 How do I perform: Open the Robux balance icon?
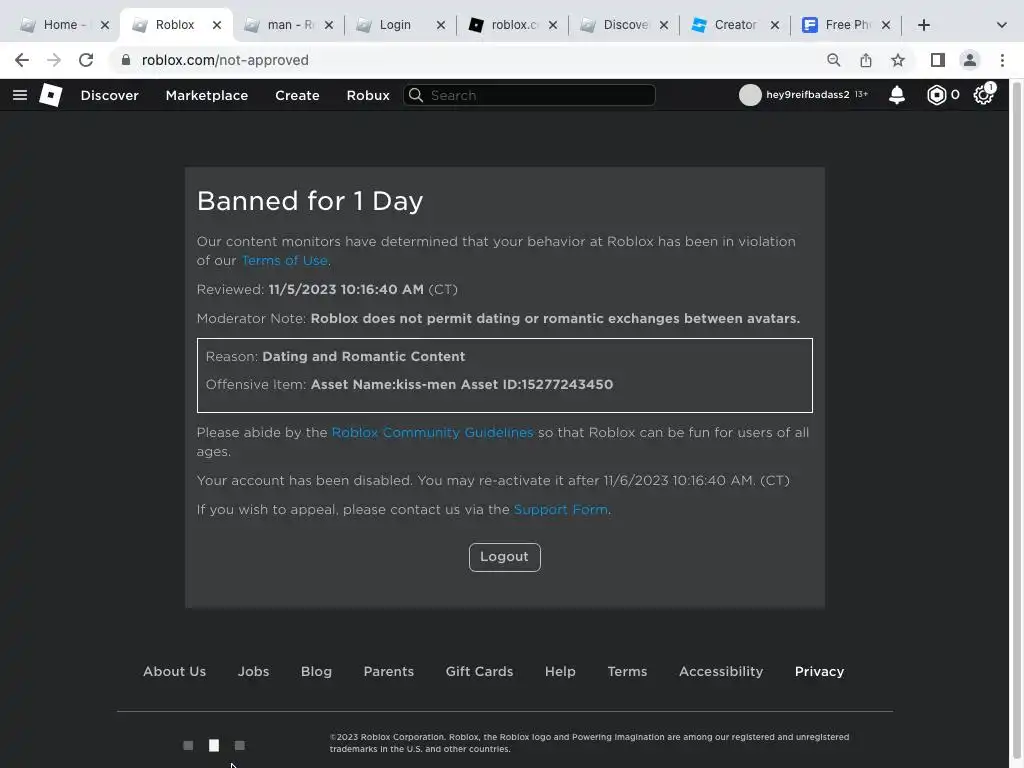click(936, 95)
